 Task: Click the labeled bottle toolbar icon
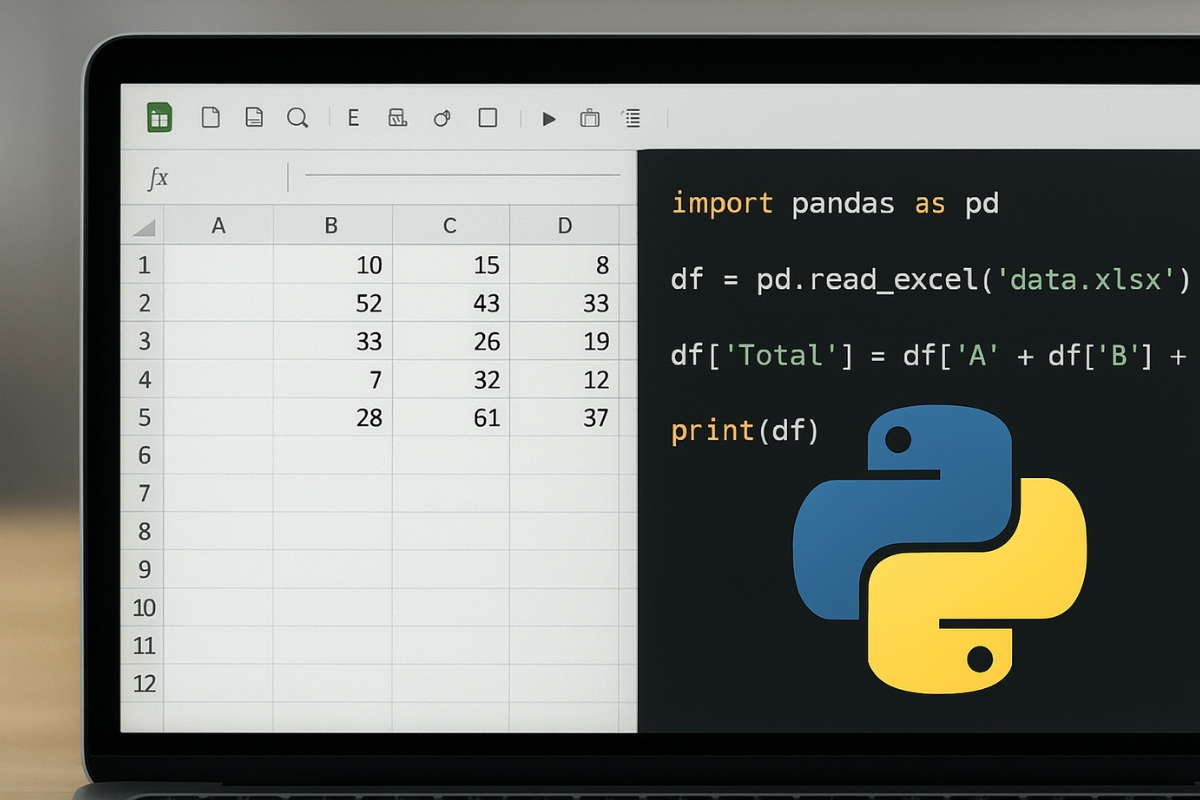coord(397,117)
